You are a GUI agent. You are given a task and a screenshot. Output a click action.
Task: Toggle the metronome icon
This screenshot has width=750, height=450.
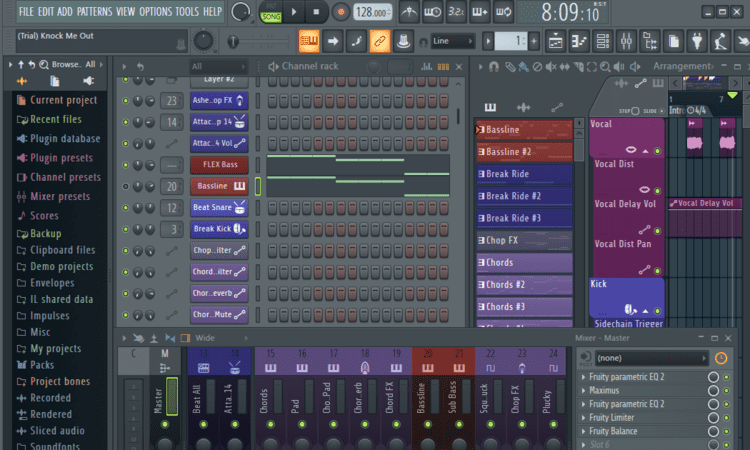pos(408,12)
